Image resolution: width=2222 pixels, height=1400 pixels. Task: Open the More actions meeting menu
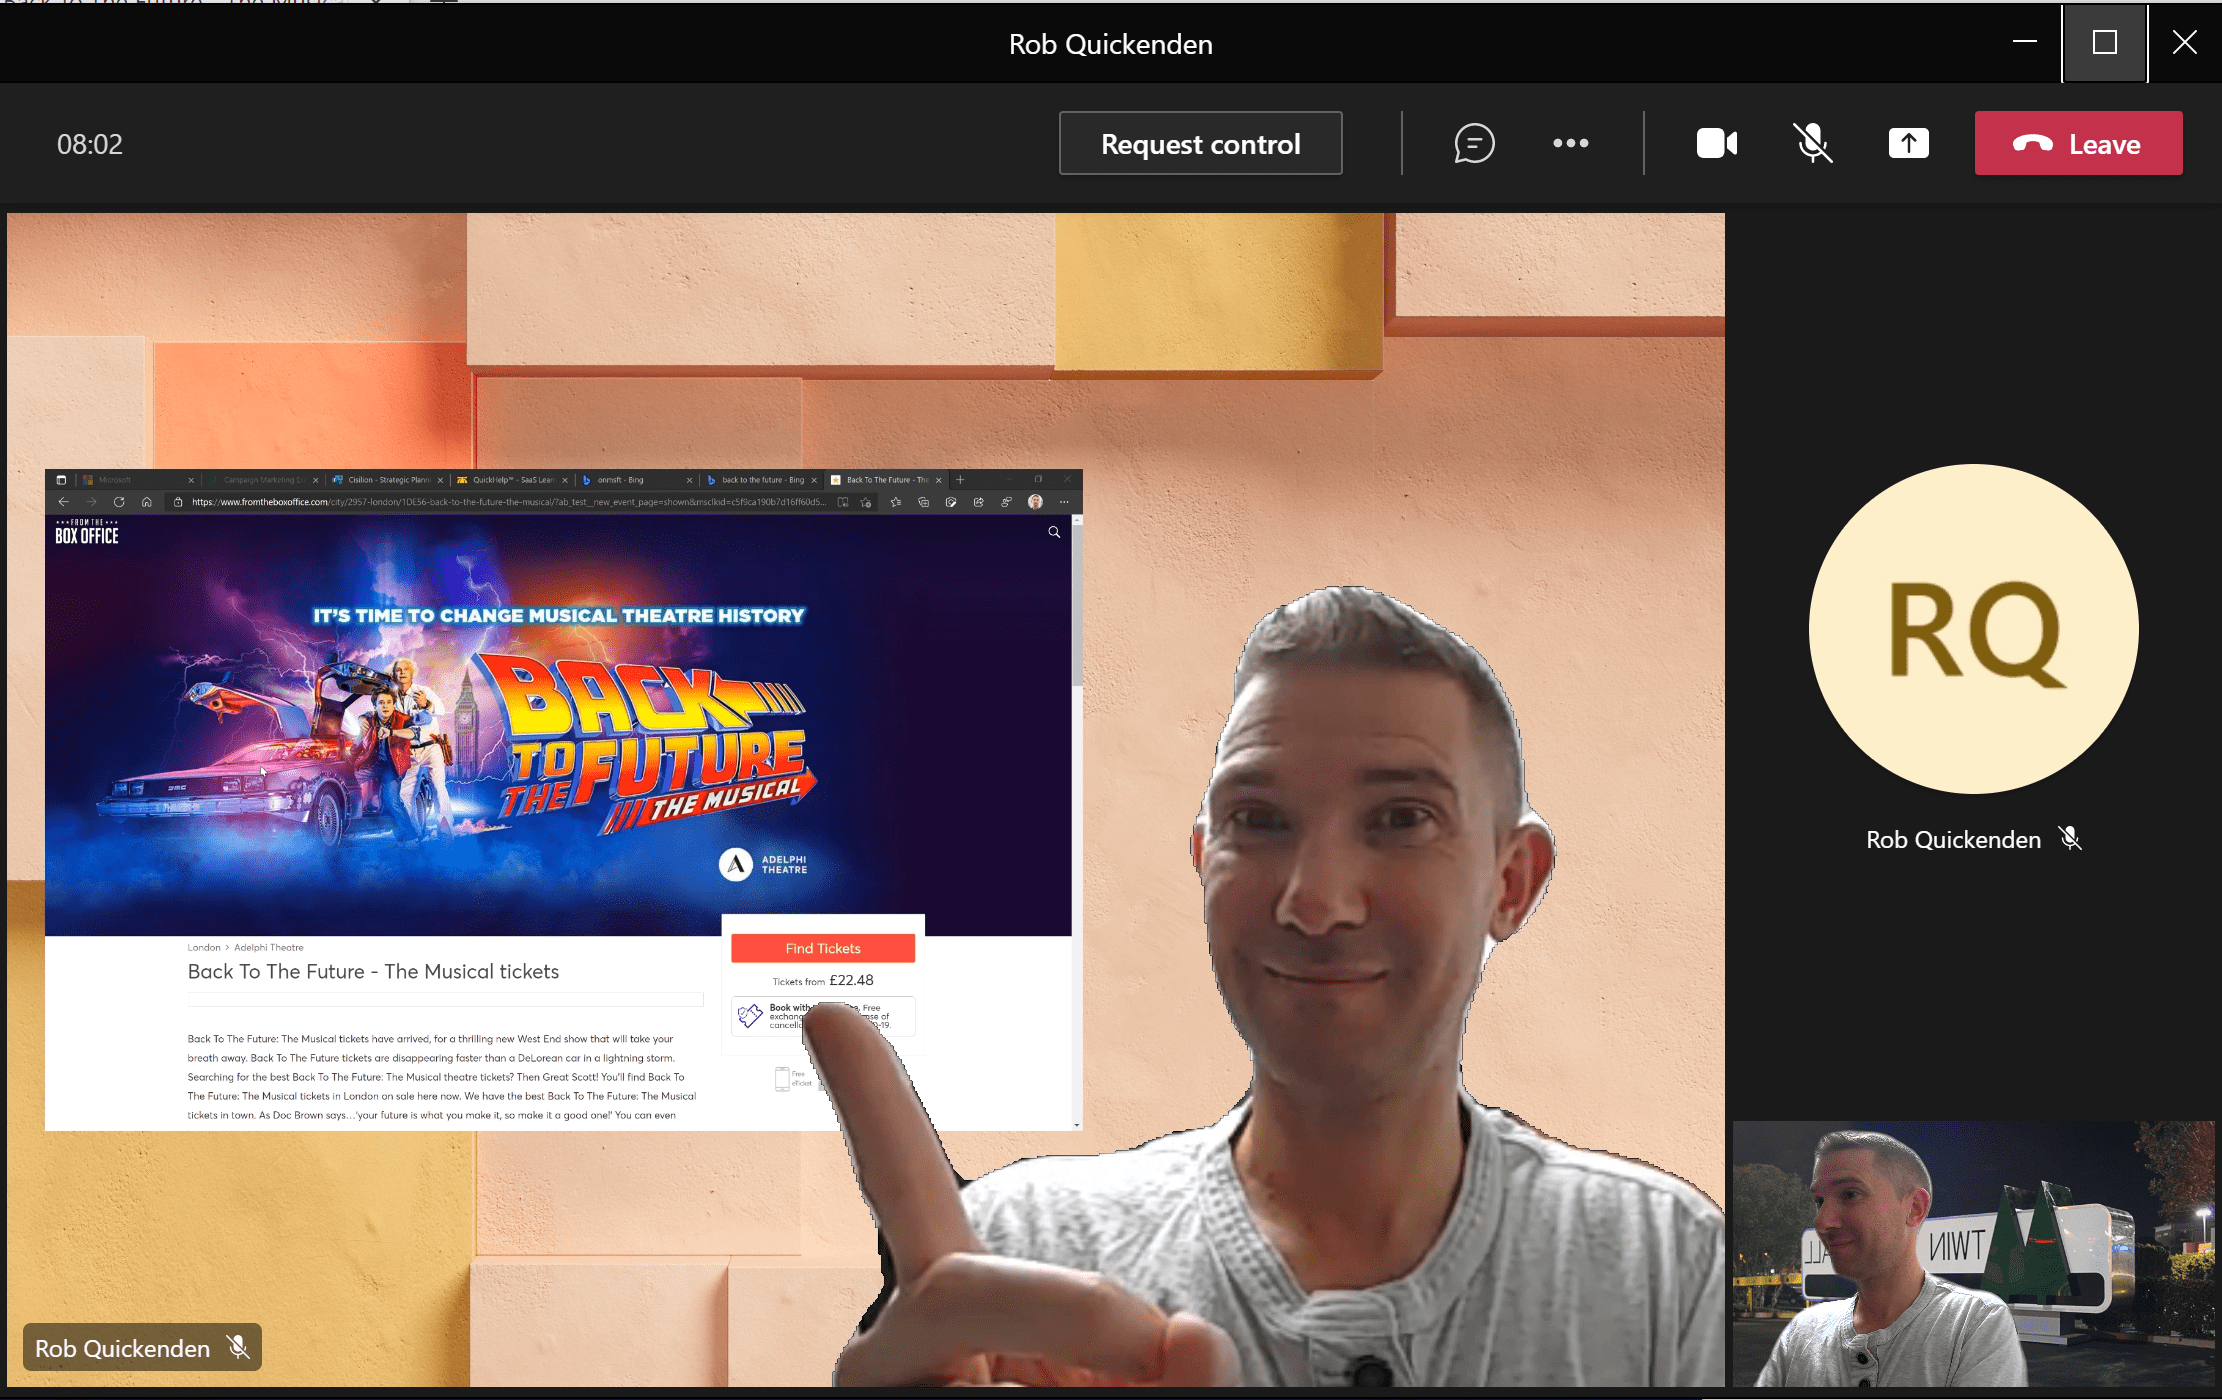(1570, 143)
